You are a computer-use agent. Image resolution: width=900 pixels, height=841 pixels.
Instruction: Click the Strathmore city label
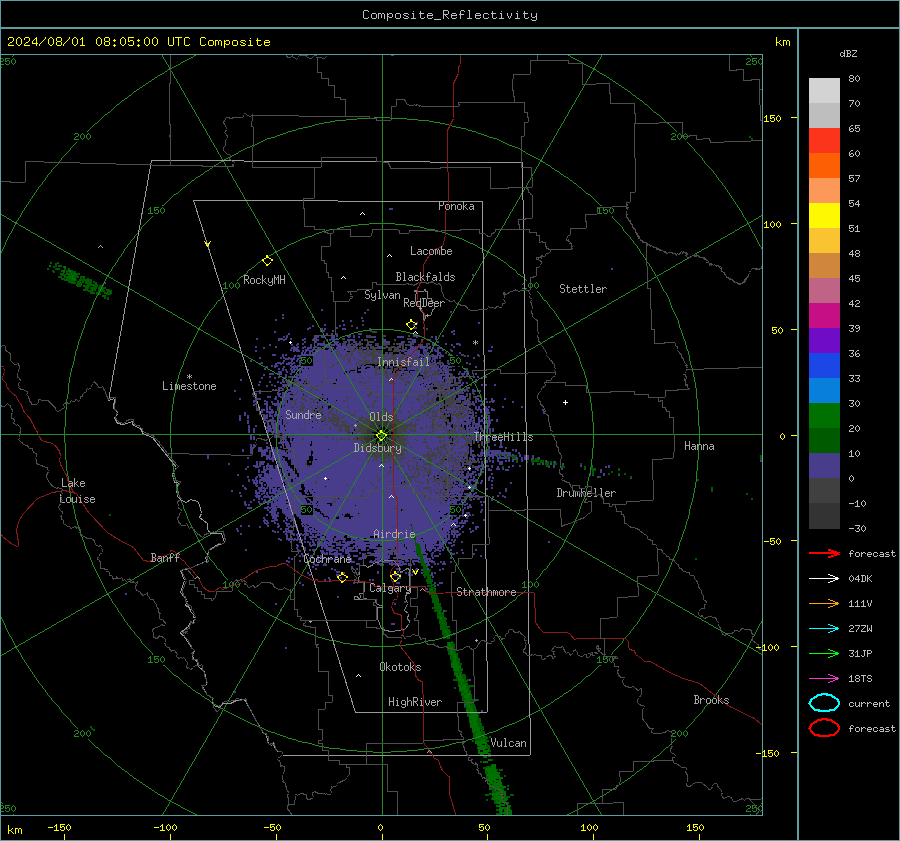[x=486, y=592]
